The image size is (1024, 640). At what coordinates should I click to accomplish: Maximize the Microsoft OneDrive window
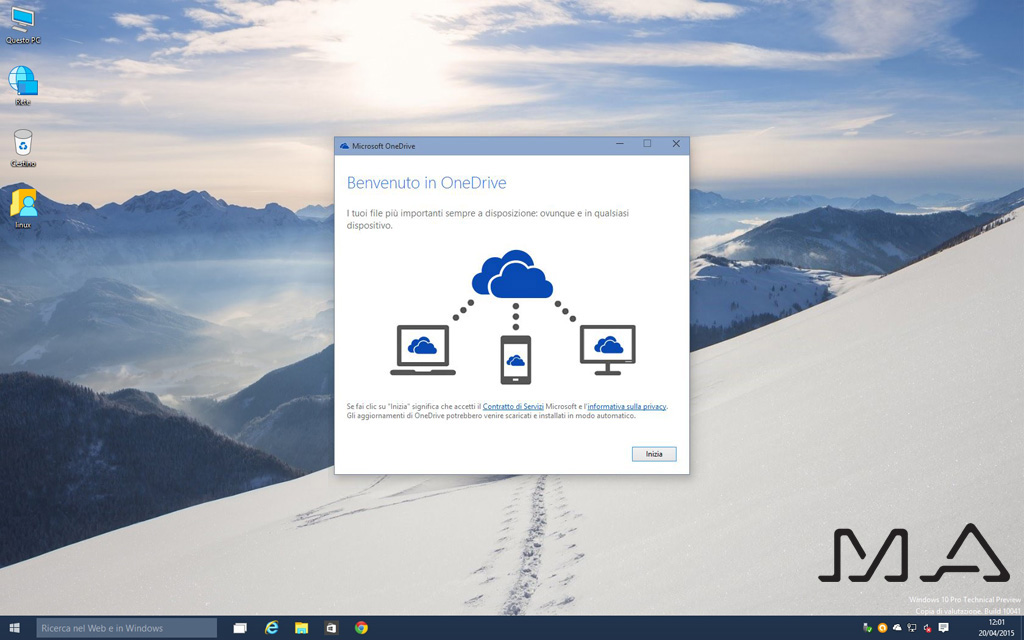(647, 144)
